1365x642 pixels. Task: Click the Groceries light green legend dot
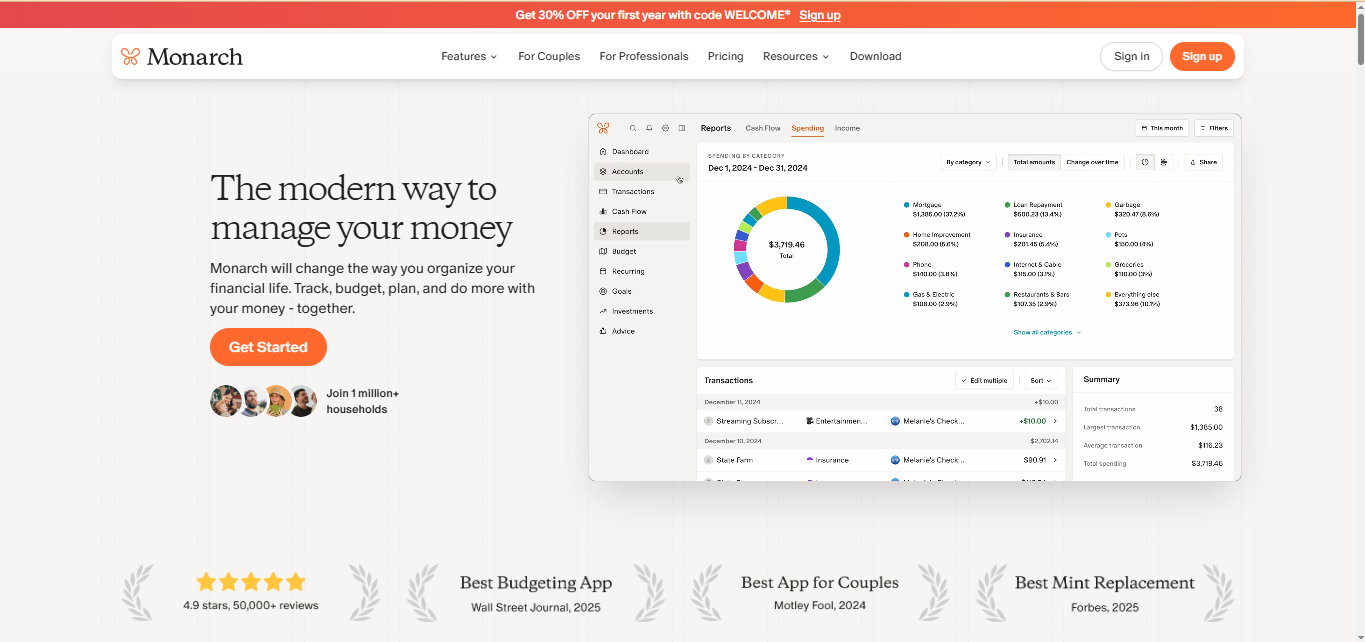pyautogui.click(x=1108, y=265)
